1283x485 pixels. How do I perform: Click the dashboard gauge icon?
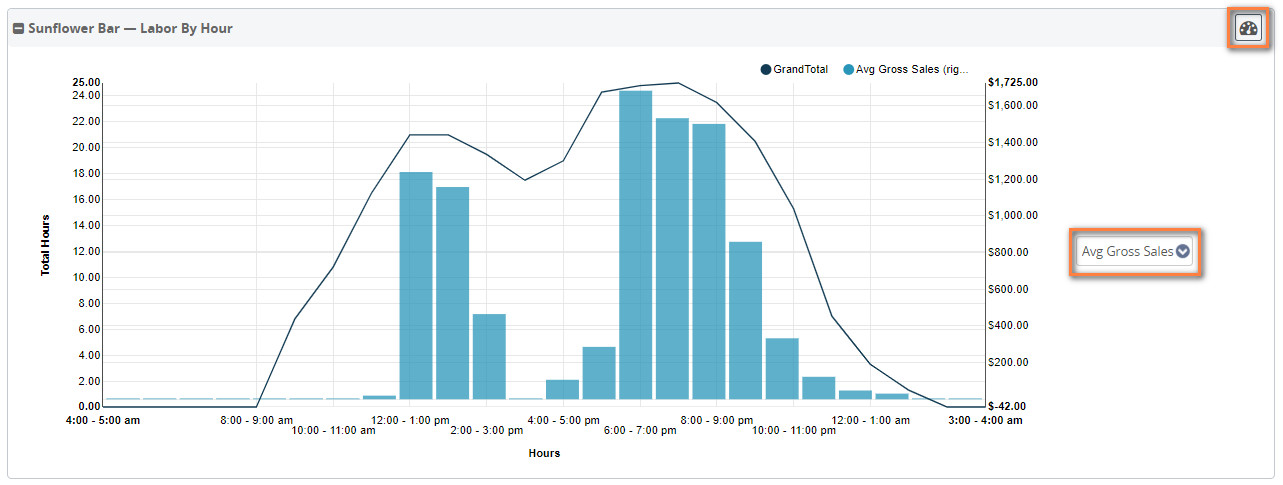[x=1248, y=28]
